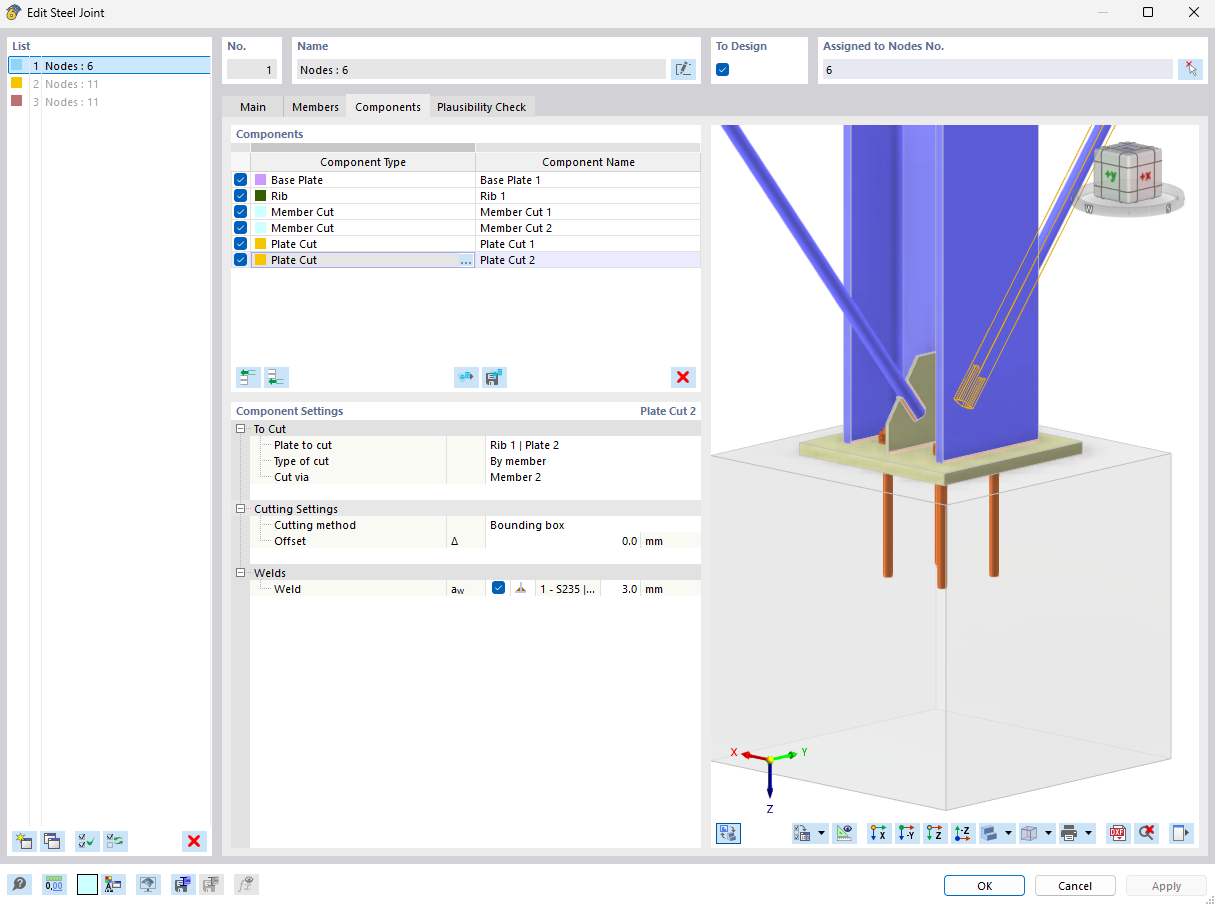Click the Cancel button
The width and height of the screenshot is (1215, 904).
1075,886
